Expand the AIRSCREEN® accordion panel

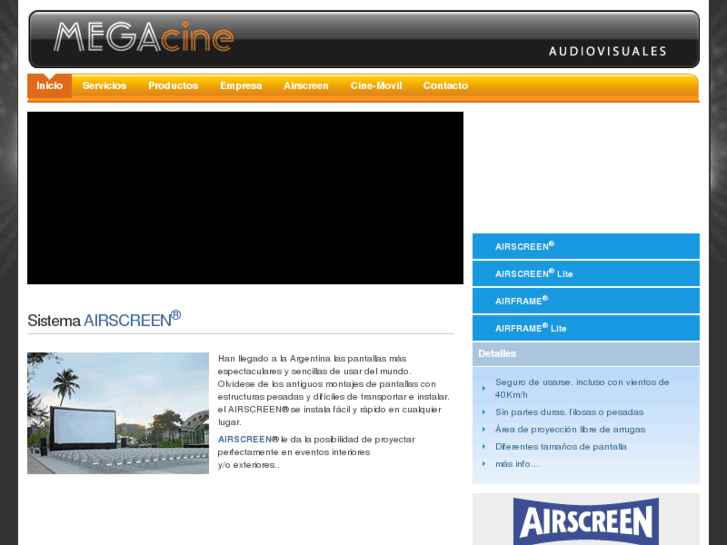pos(586,246)
